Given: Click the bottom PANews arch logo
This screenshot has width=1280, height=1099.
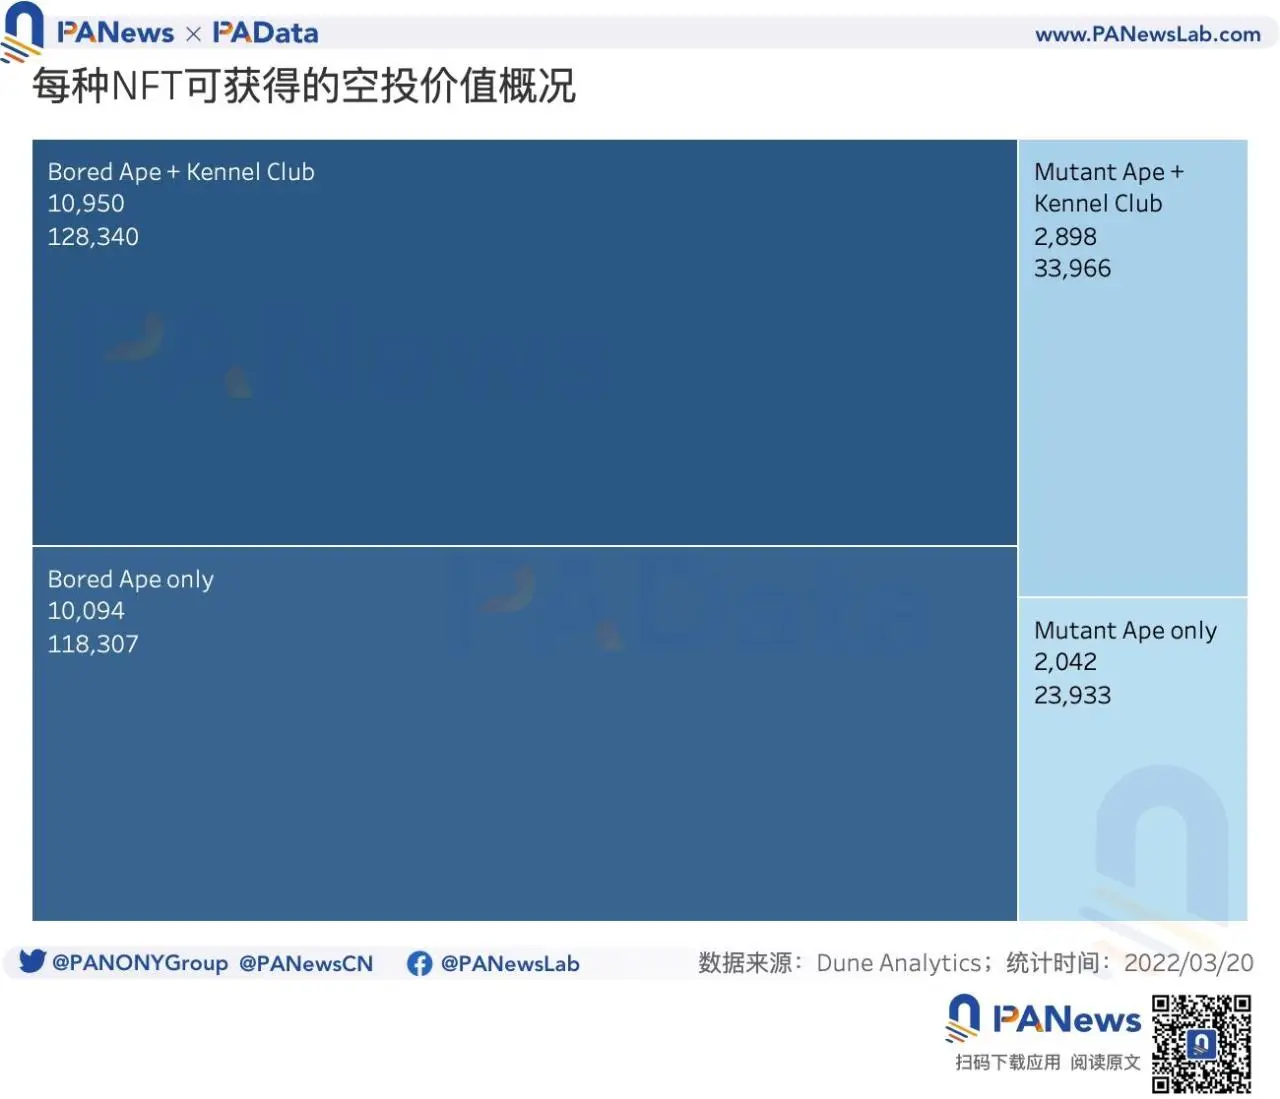Looking at the screenshot, I should click(963, 1017).
